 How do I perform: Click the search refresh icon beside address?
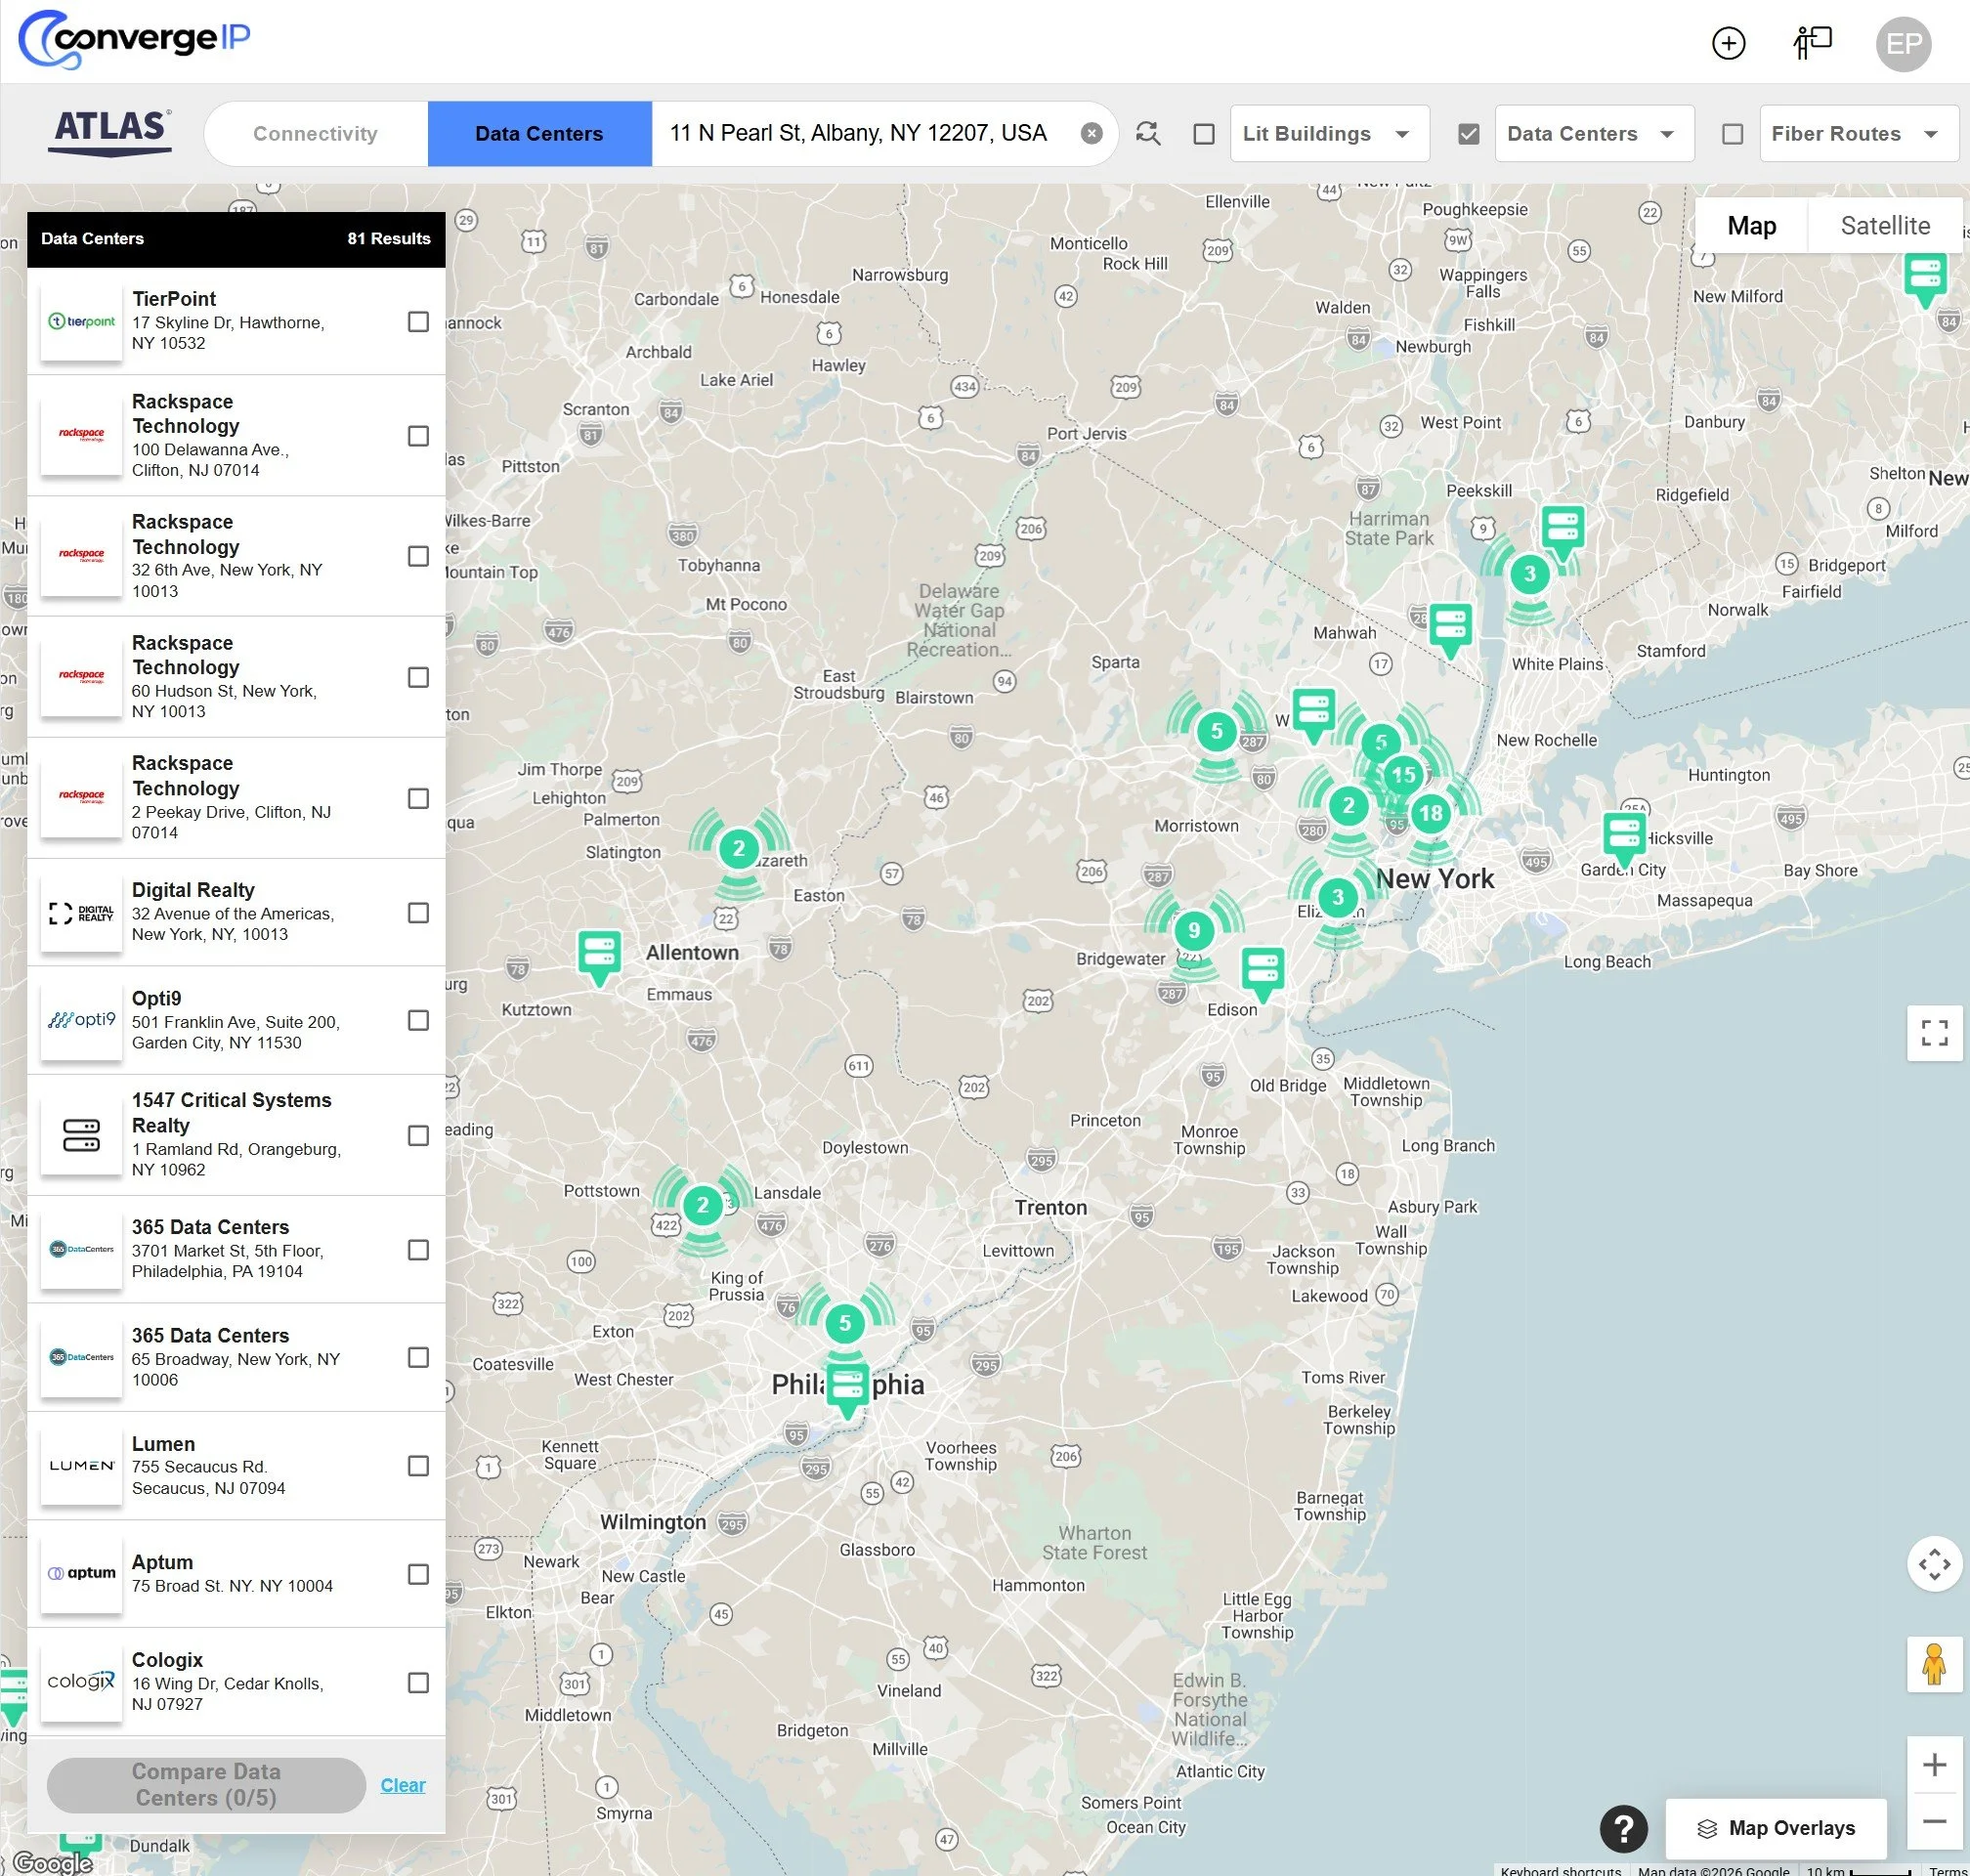click(x=1148, y=133)
